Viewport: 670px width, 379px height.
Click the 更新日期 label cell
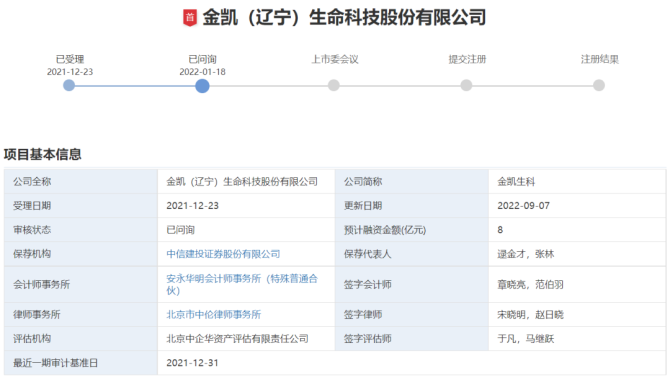point(412,206)
